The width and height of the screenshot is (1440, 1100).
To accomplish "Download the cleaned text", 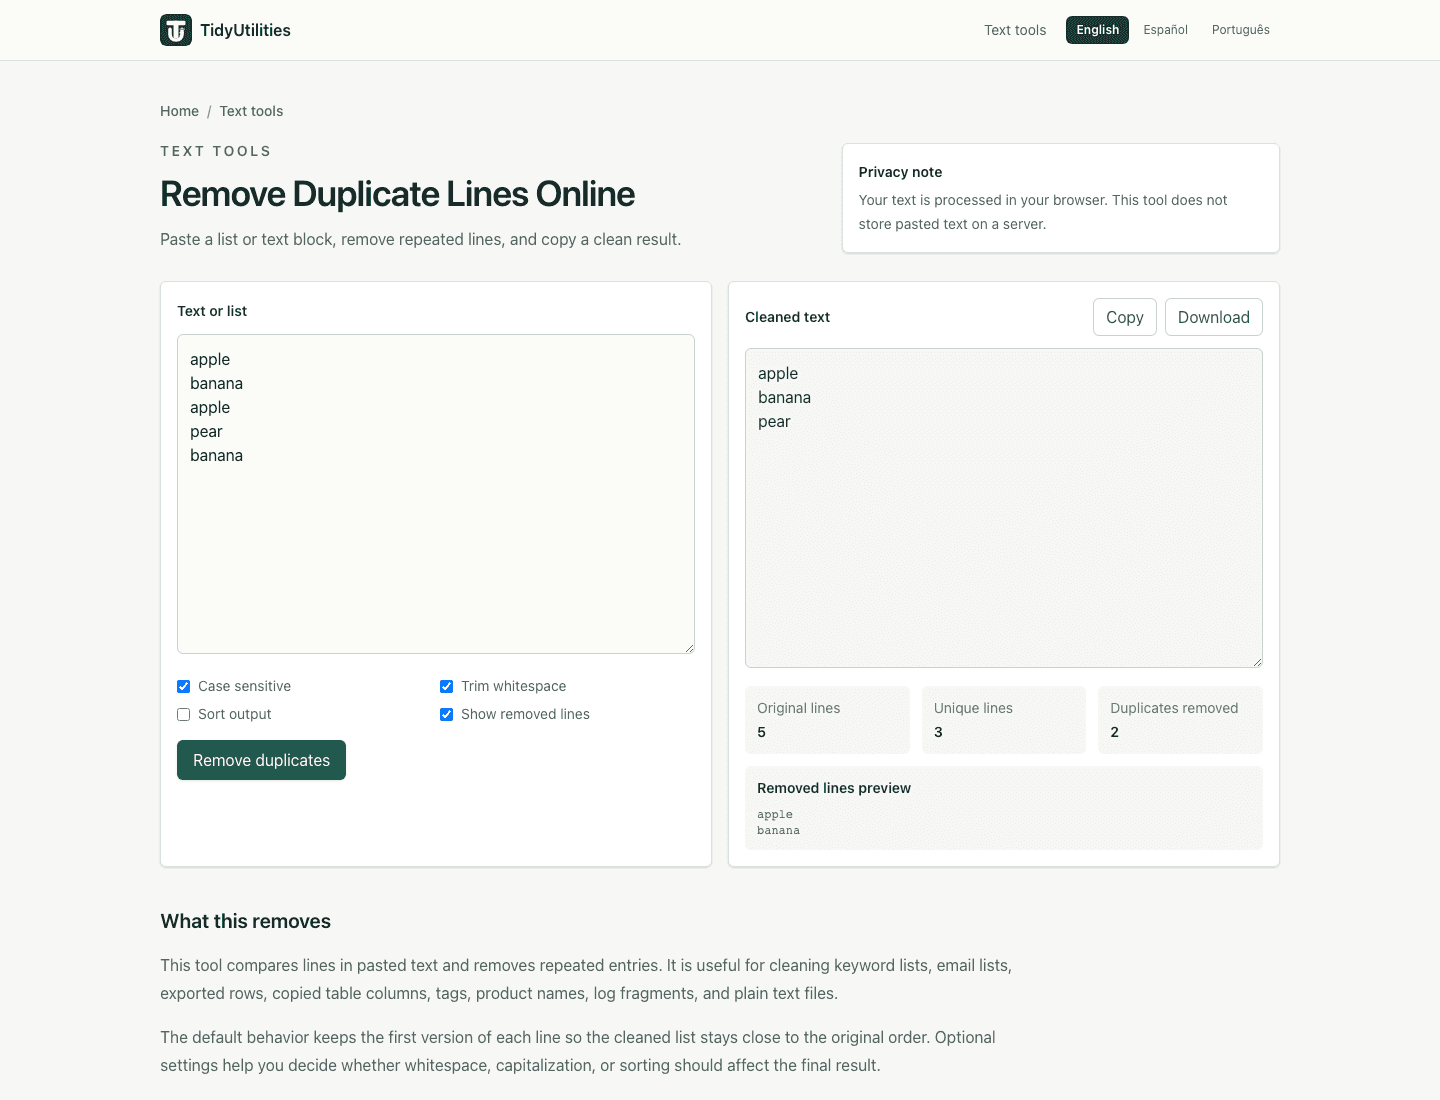I will click(x=1213, y=317).
